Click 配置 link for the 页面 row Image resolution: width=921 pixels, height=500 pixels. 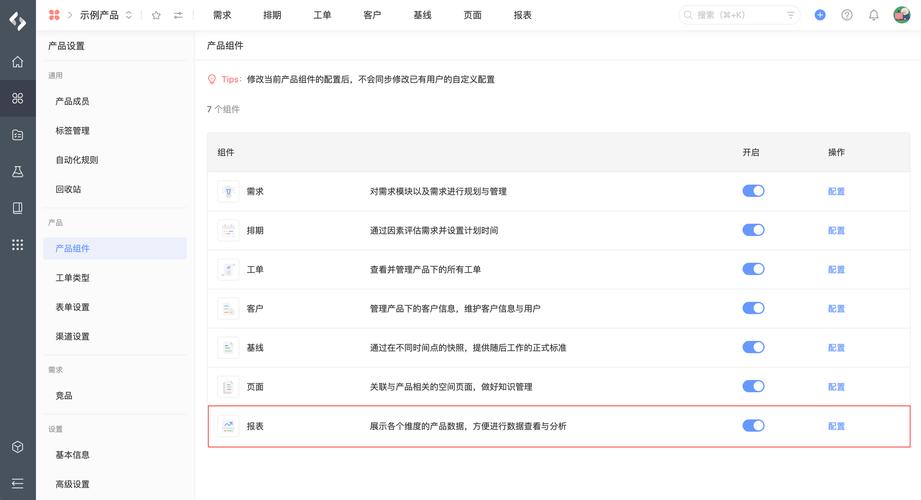click(x=836, y=387)
